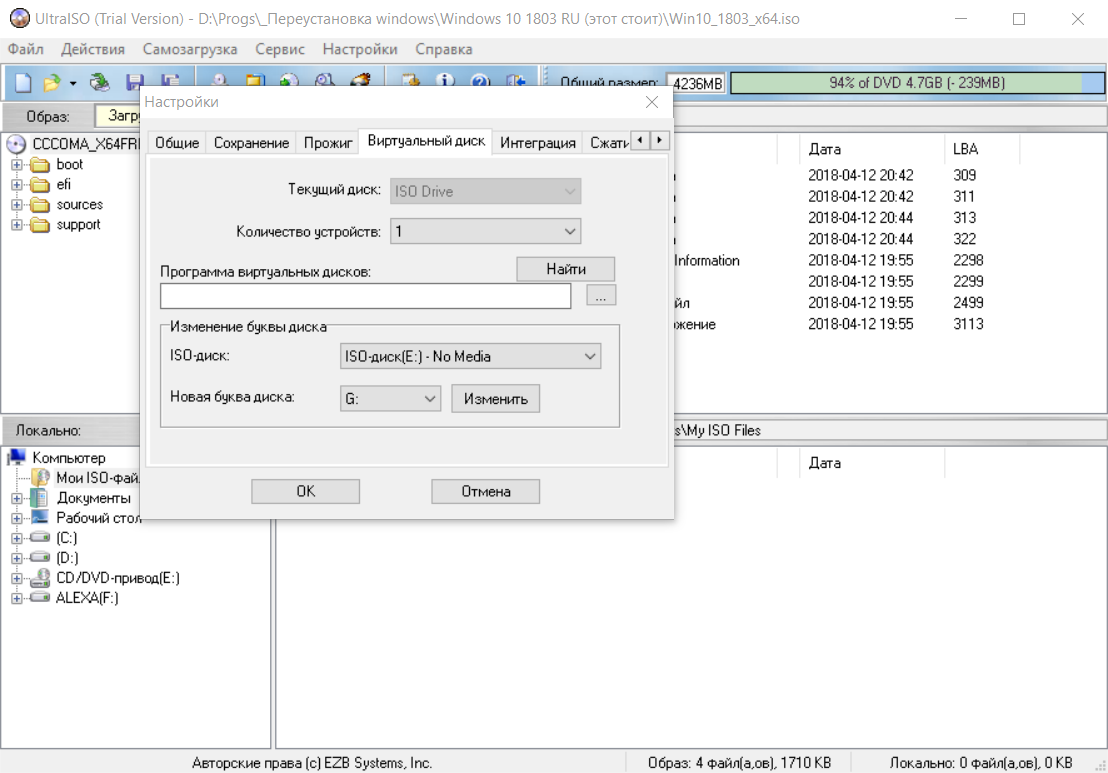Open the Справка menu
Image resolution: width=1108 pixels, height=773 pixels.
444,49
